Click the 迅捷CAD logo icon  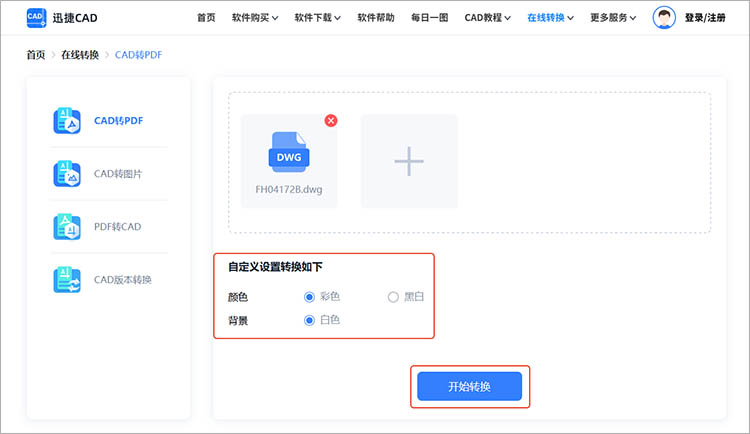point(36,18)
